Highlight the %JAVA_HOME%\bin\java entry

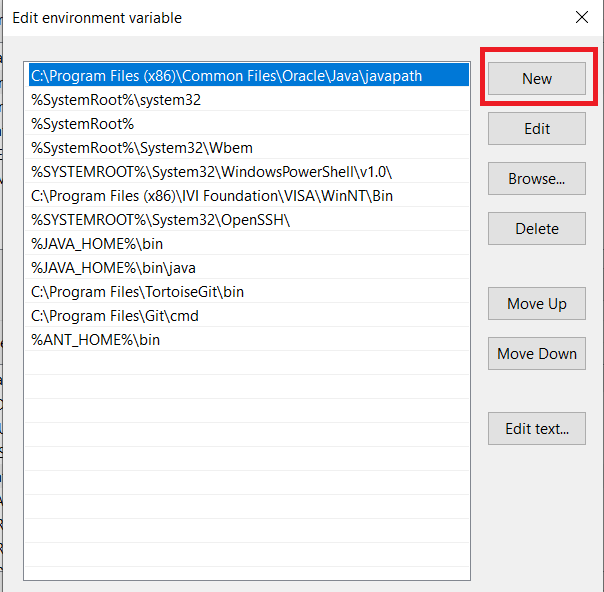click(248, 268)
